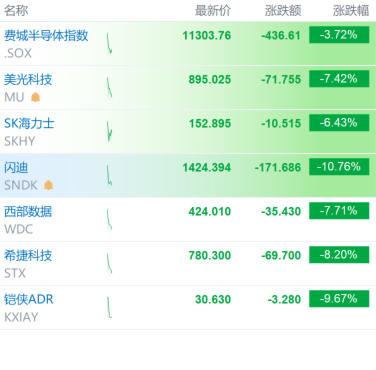Click the -3.72% change badge
Image resolution: width=376 pixels, height=370 pixels.
(x=339, y=35)
